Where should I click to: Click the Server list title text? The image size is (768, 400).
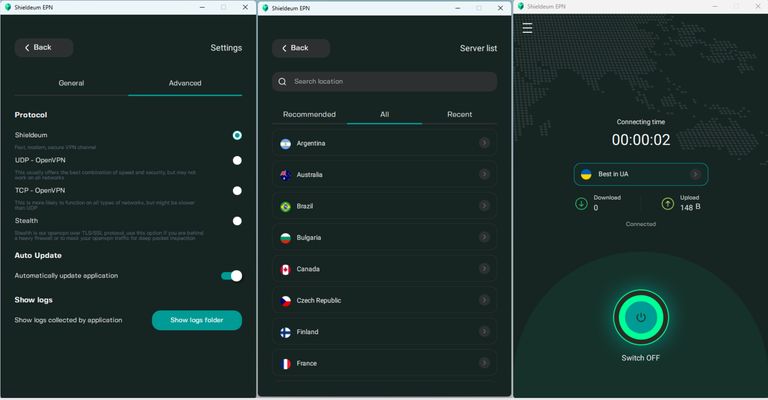pyautogui.click(x=478, y=48)
